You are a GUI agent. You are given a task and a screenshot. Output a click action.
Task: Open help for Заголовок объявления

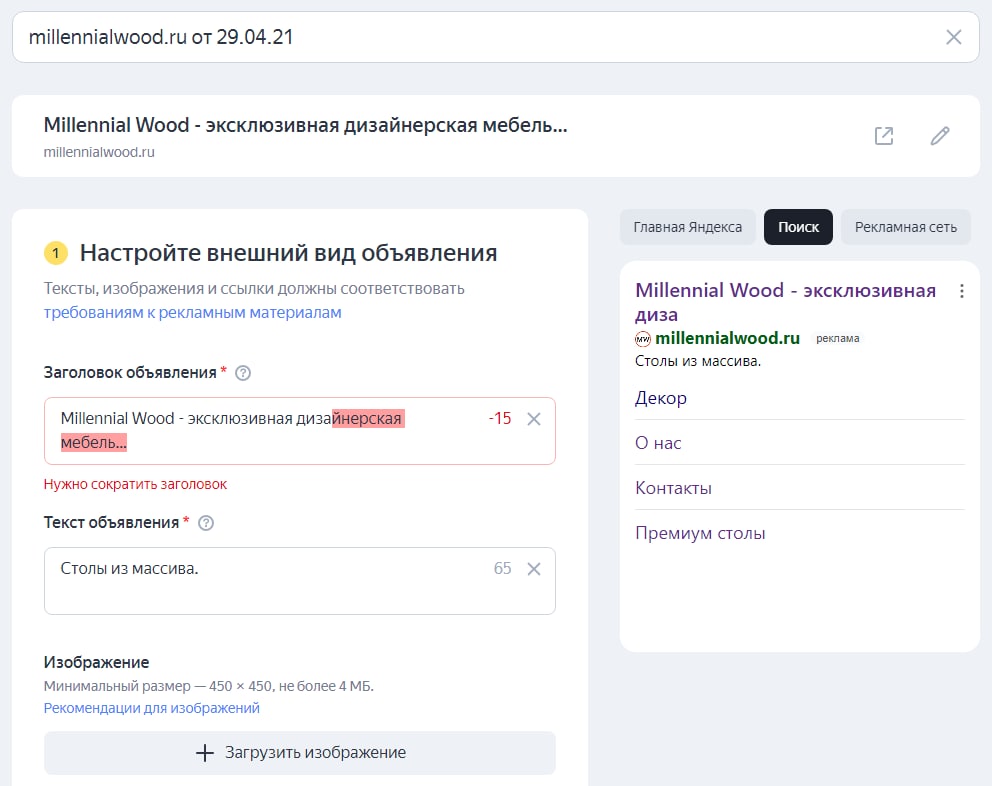243,373
